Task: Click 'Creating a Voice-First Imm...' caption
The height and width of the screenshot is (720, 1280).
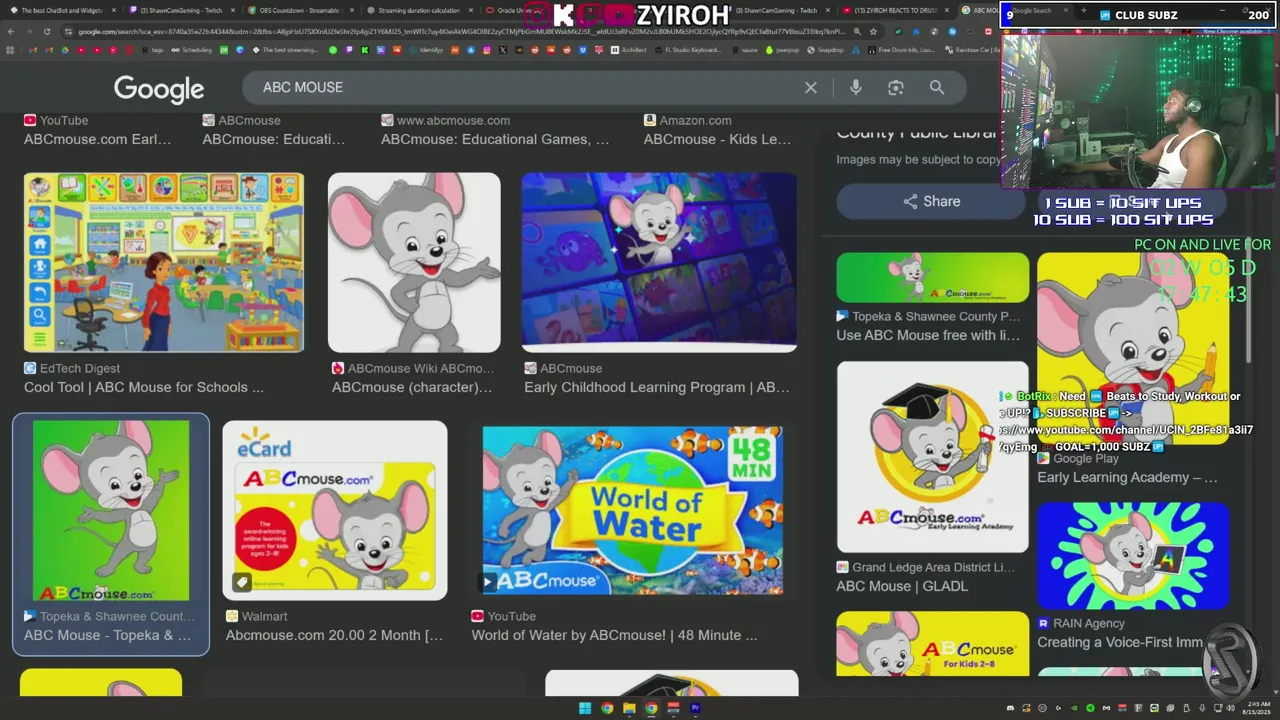Action: pyautogui.click(x=1119, y=642)
